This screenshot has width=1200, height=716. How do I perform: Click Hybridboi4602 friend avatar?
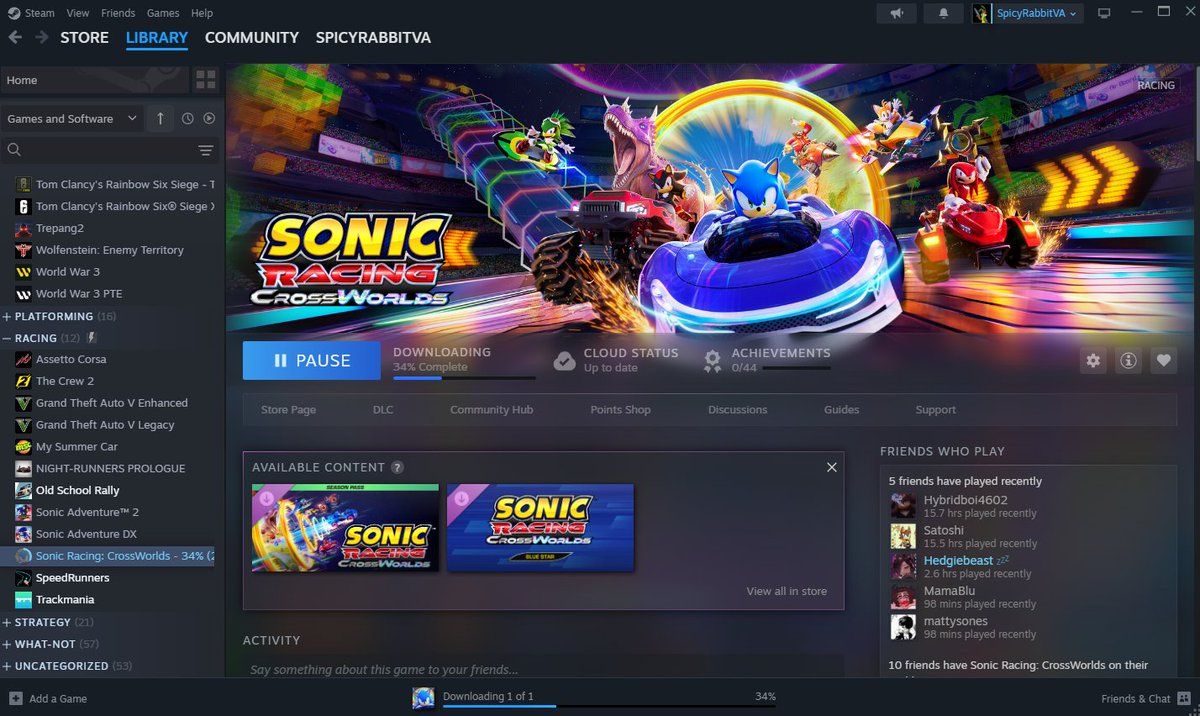(x=903, y=506)
